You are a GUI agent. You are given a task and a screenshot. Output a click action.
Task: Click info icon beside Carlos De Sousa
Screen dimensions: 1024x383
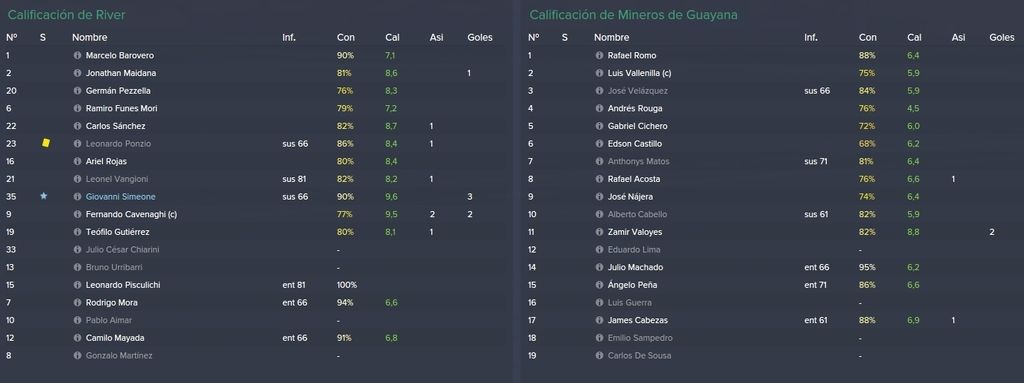coord(600,356)
